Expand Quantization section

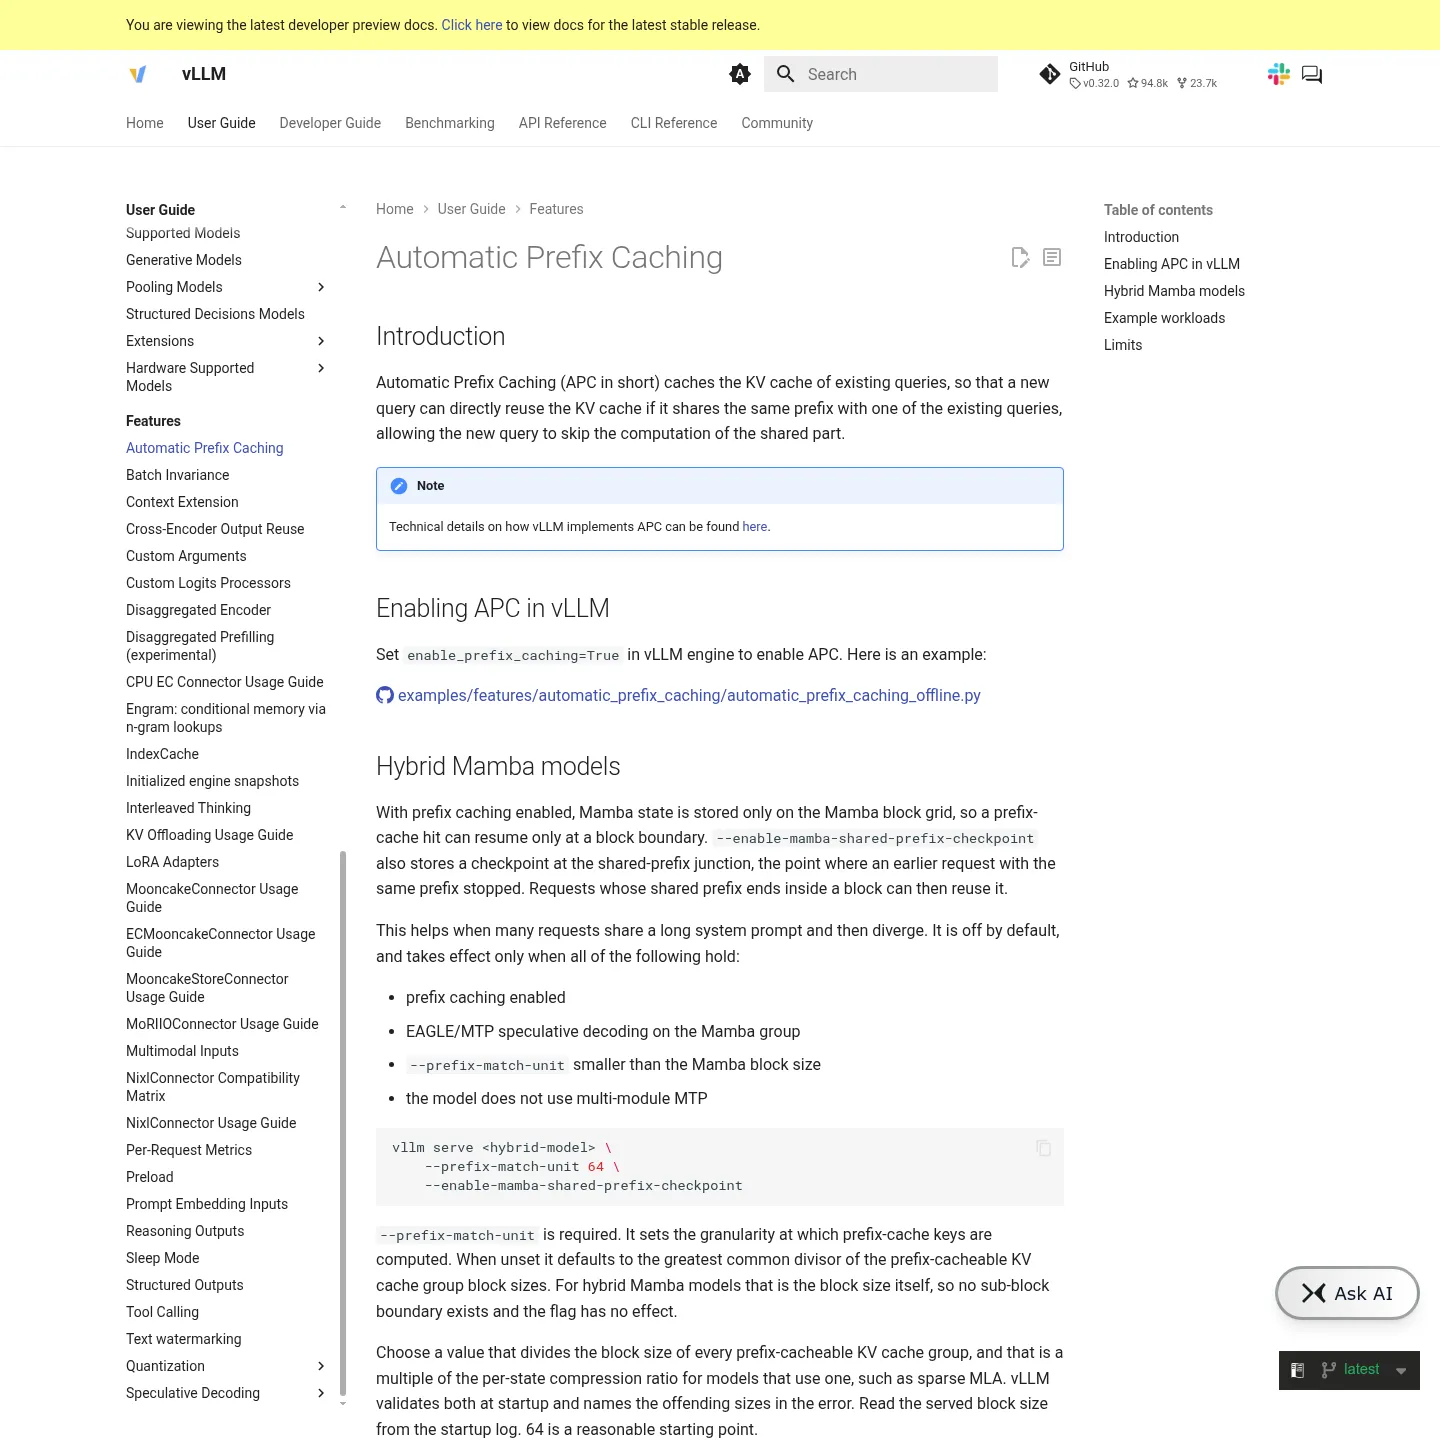pyautogui.click(x=321, y=1366)
